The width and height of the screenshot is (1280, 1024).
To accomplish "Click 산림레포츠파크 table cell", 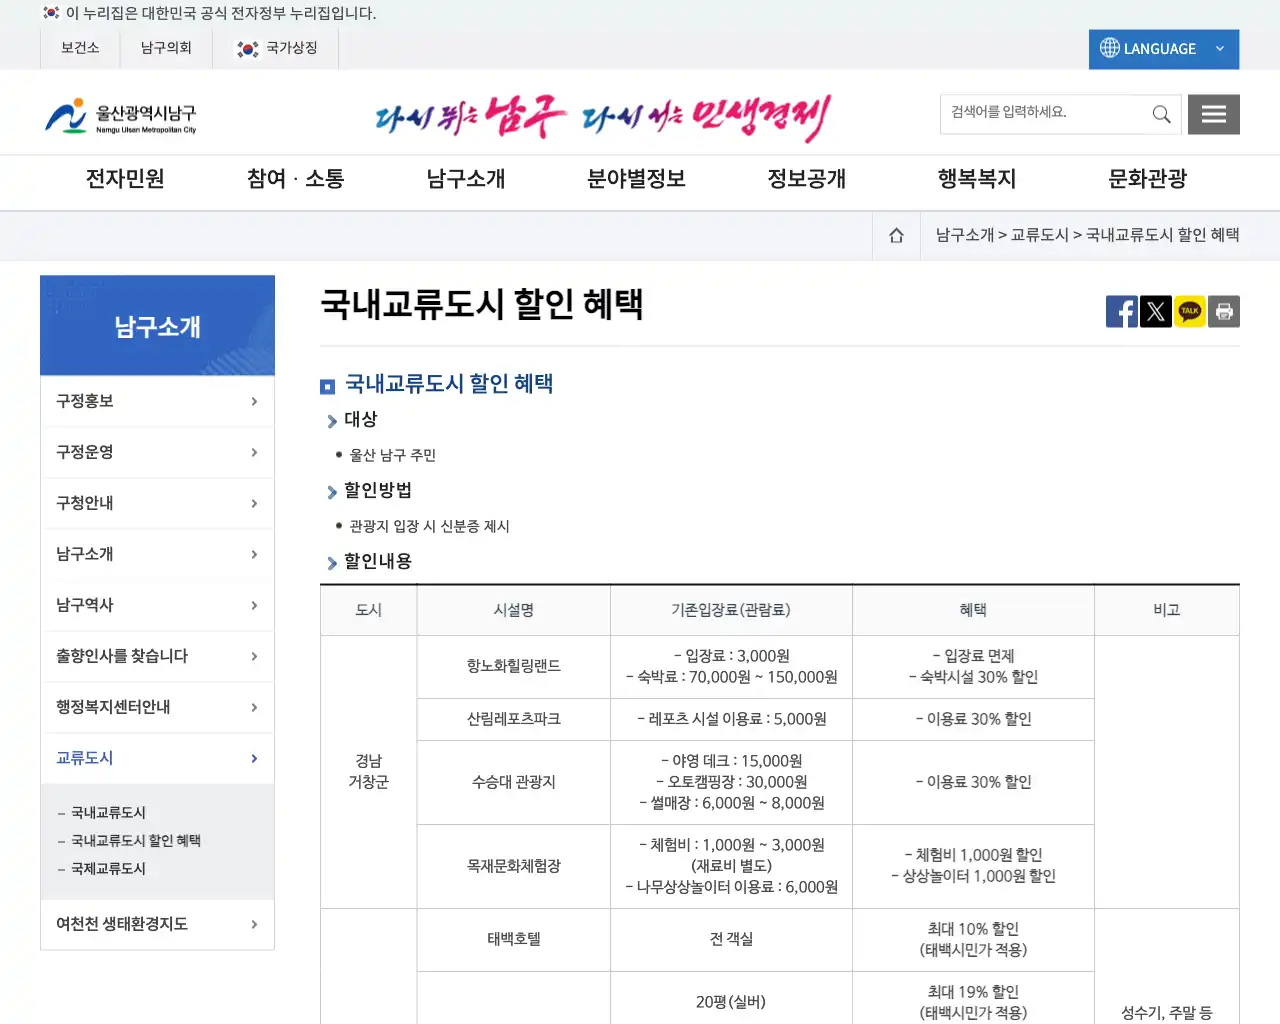I will 514,720.
